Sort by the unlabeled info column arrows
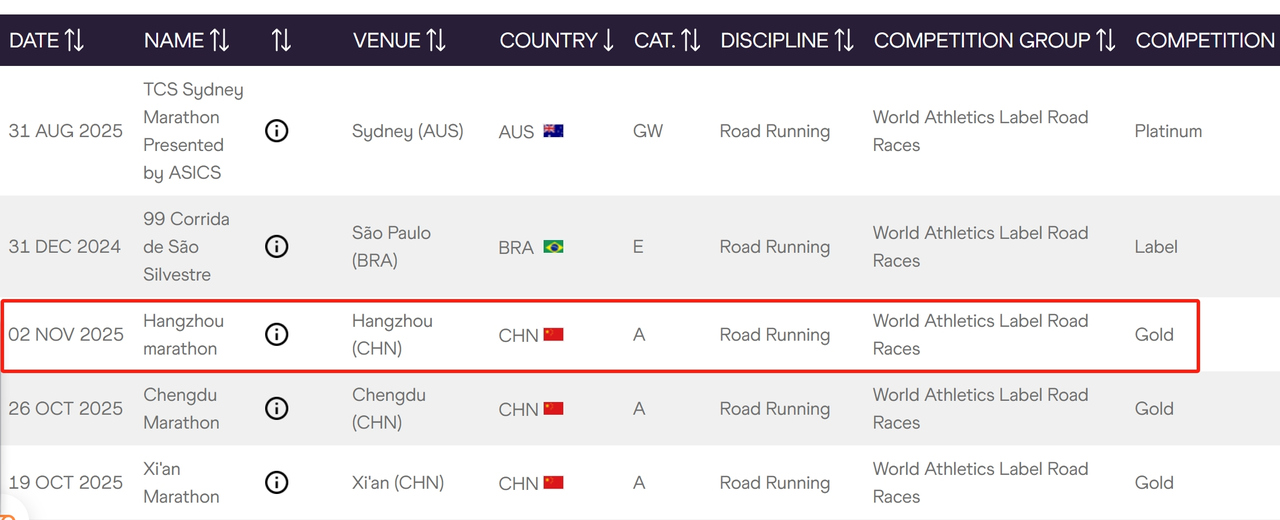 [x=281, y=40]
